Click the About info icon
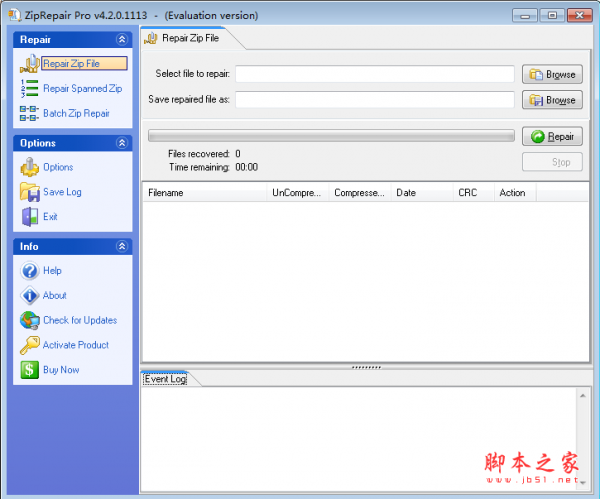 [x=29, y=295]
